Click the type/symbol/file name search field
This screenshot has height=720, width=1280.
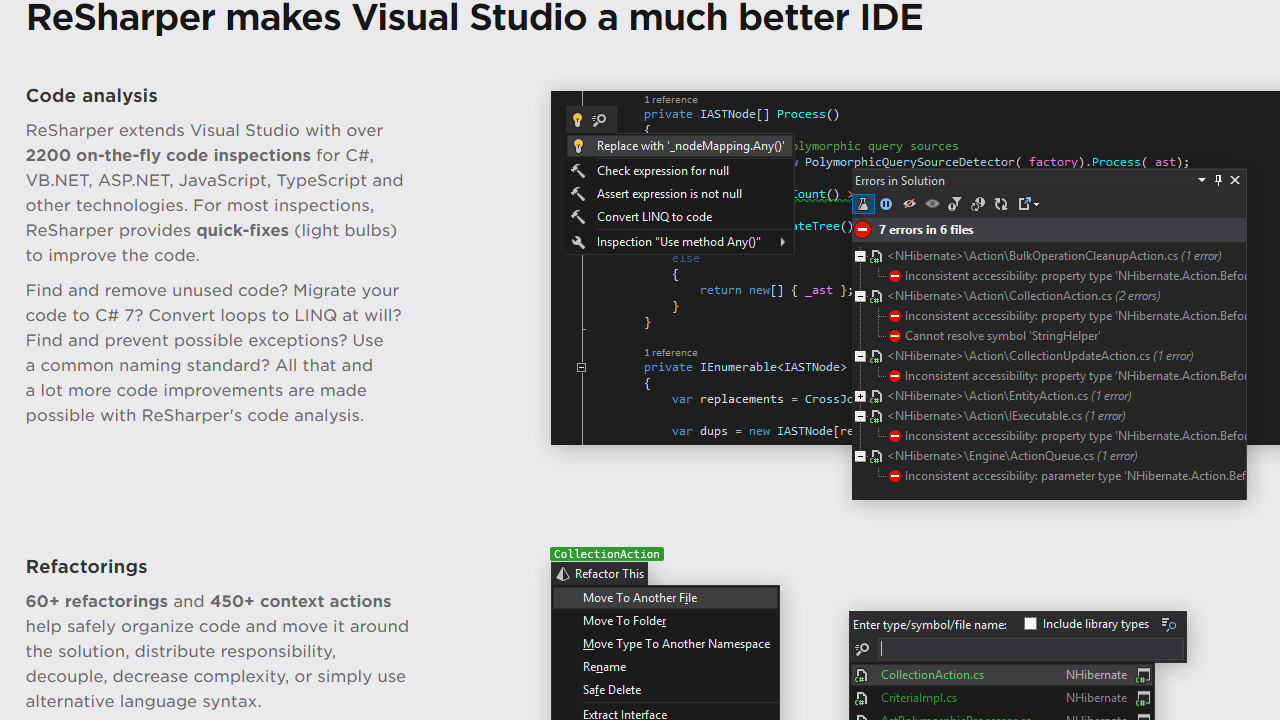1030,649
